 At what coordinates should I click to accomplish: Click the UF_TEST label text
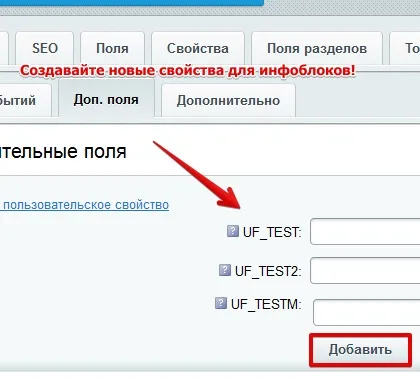[272, 232]
